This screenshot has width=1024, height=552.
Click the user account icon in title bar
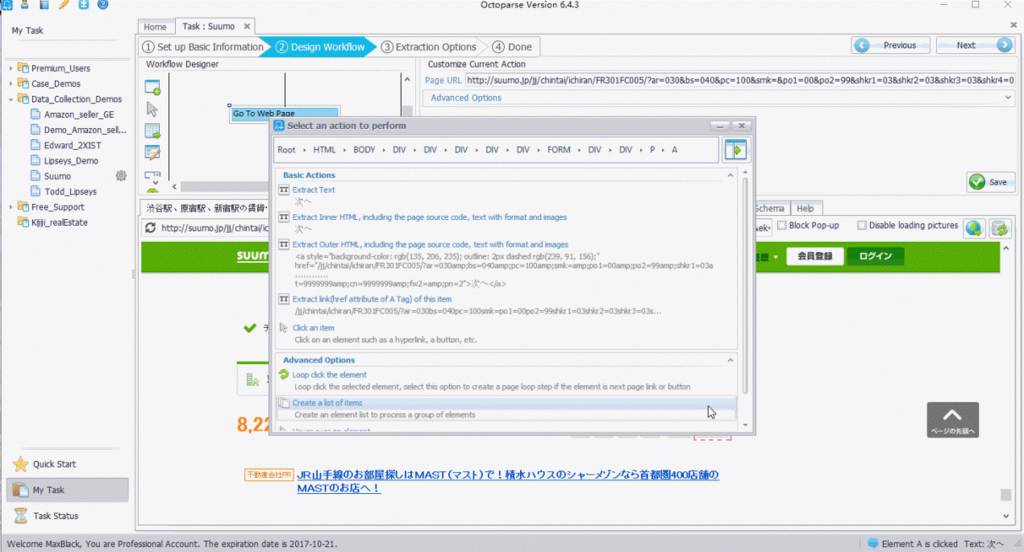click(x=24, y=4)
